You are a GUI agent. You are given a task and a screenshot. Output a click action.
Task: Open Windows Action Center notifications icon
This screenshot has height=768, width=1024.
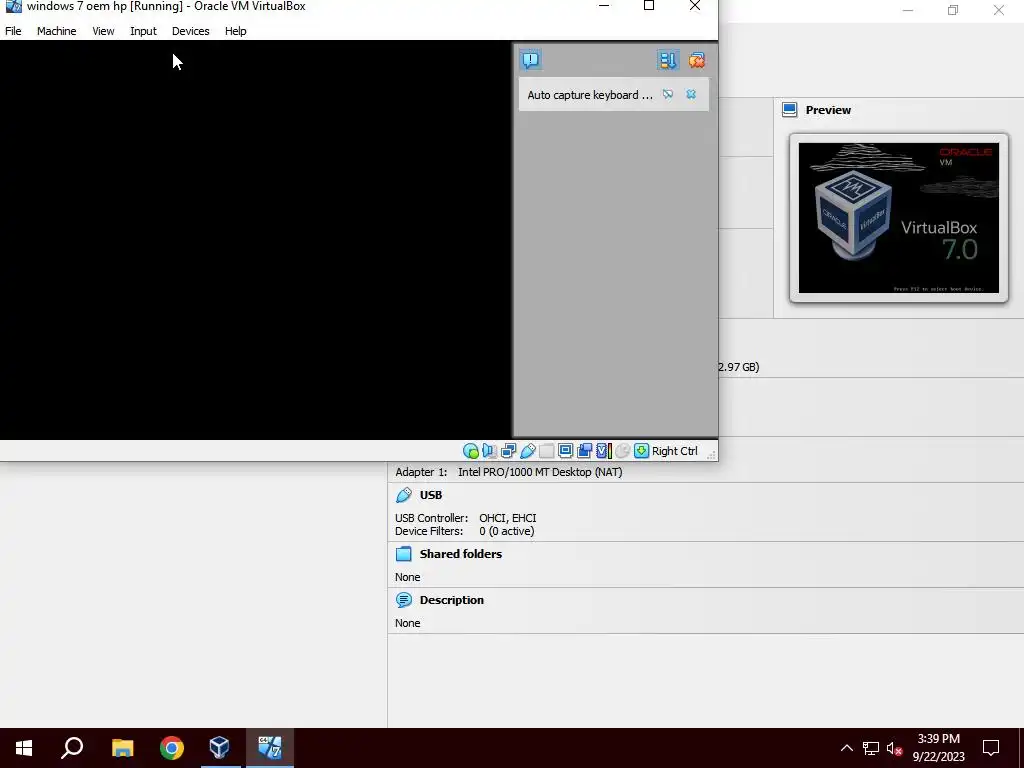pos(991,748)
